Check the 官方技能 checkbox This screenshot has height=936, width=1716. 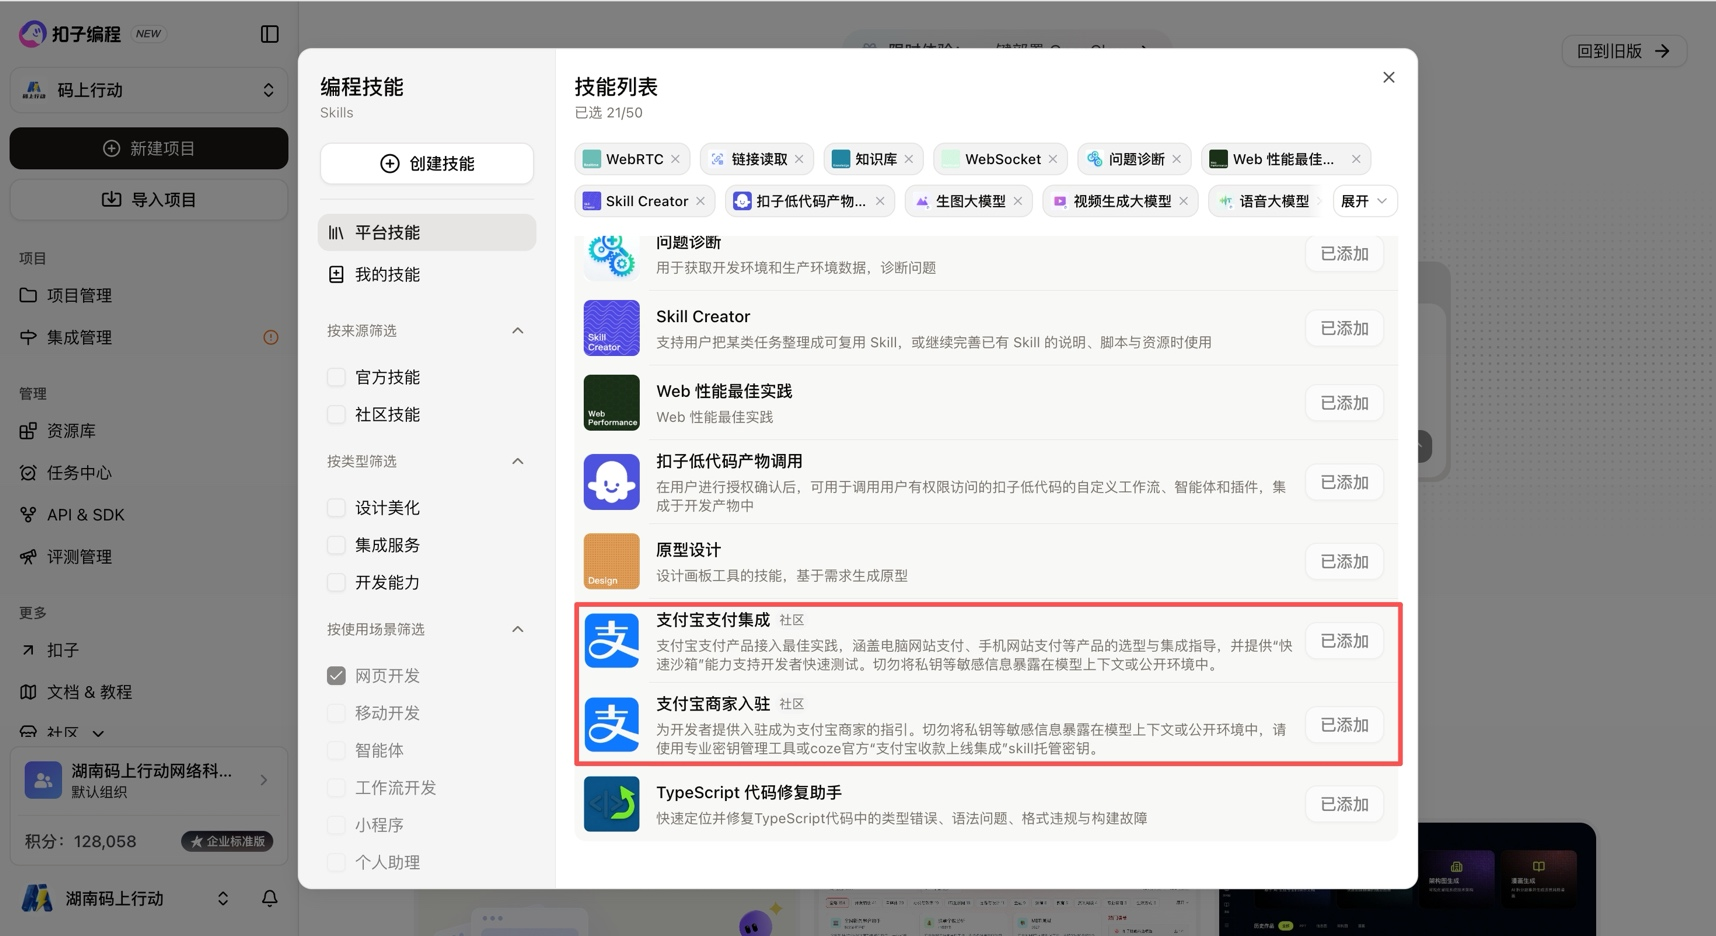[x=336, y=377]
